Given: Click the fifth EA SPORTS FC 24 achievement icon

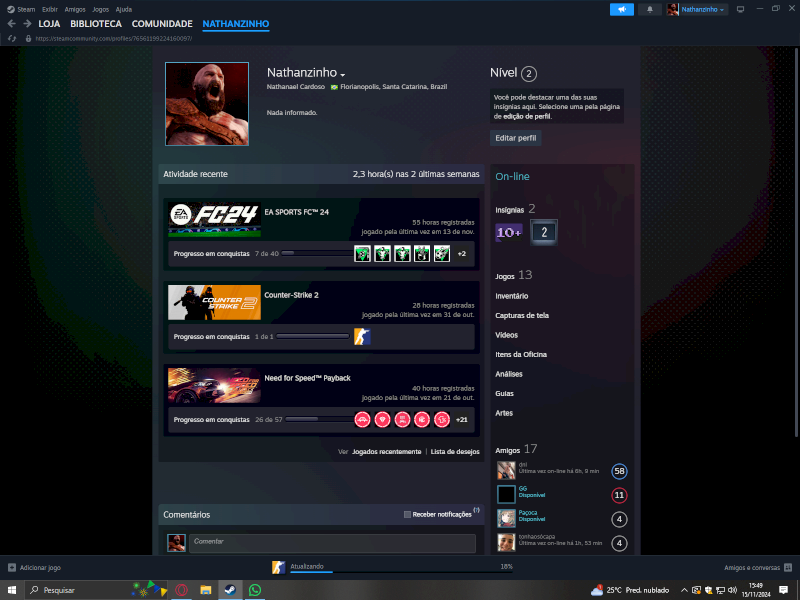Looking at the screenshot, I should 442,254.
